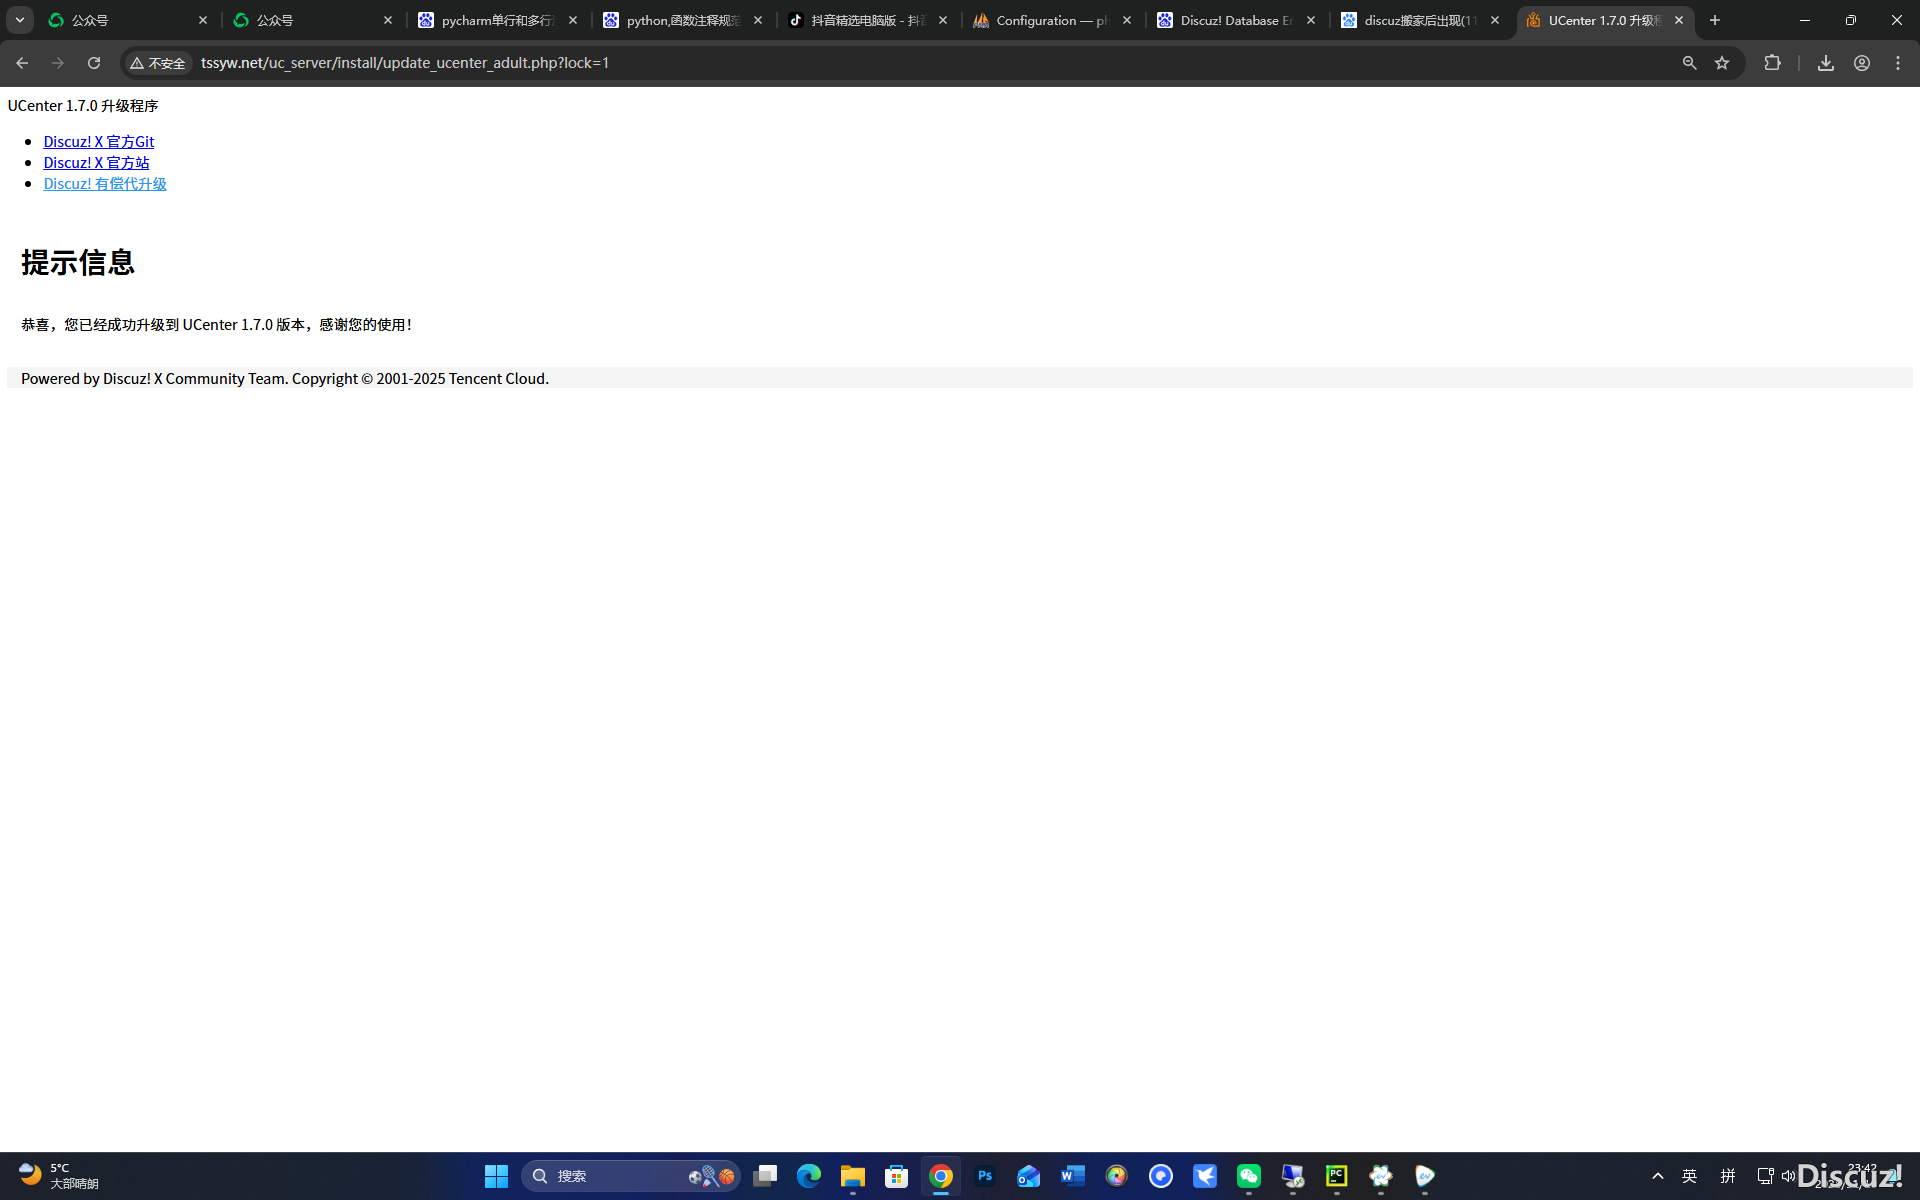Open the Discuz! 有偿代升级 link
1920x1200 pixels.
click(105, 184)
